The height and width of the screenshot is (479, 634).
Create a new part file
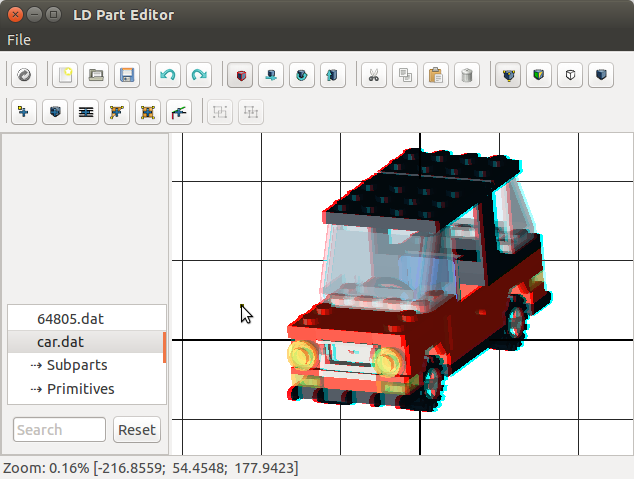tap(65, 75)
